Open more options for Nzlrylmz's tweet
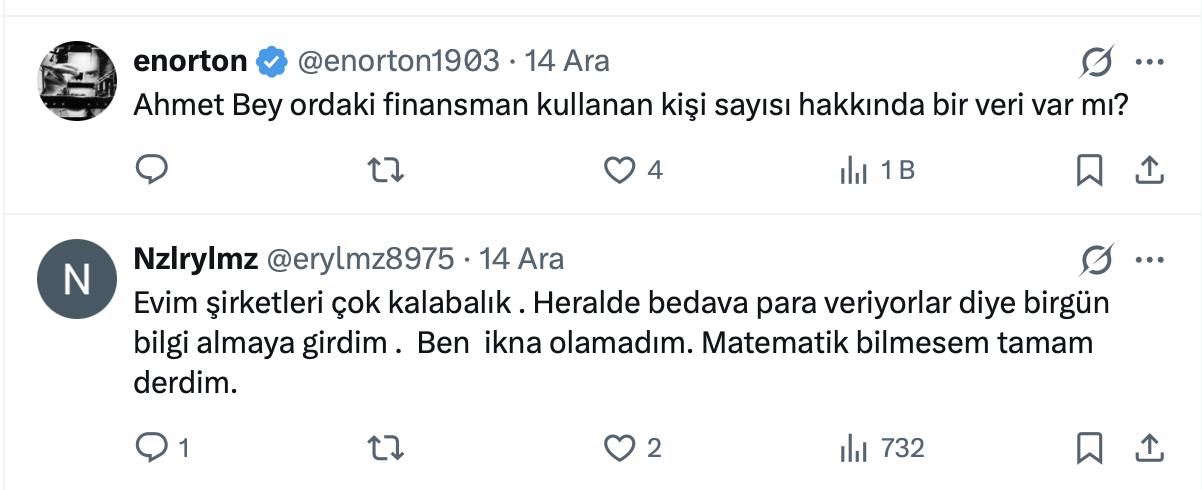 (1149, 261)
